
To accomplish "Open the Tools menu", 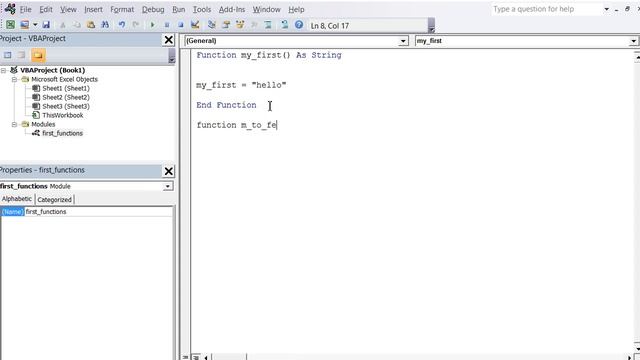I will [202, 9].
